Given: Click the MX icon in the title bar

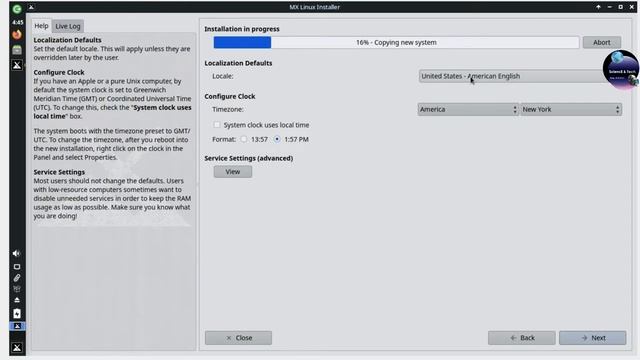Looking at the screenshot, I should 31,7.
